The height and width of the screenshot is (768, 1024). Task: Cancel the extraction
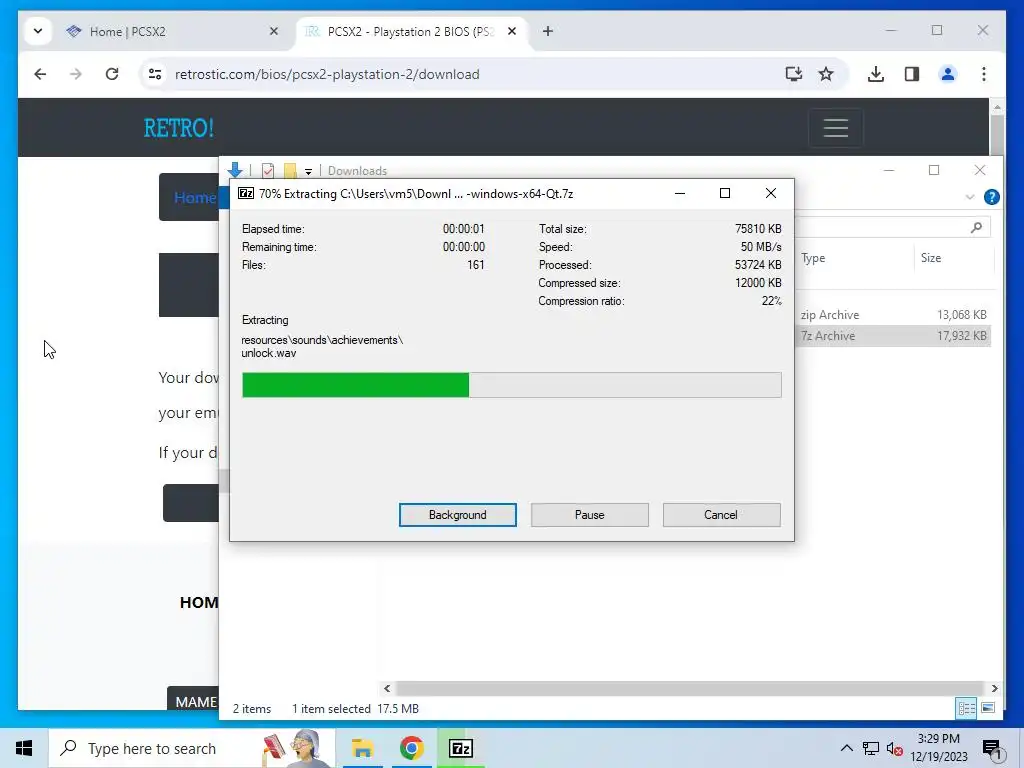click(721, 515)
